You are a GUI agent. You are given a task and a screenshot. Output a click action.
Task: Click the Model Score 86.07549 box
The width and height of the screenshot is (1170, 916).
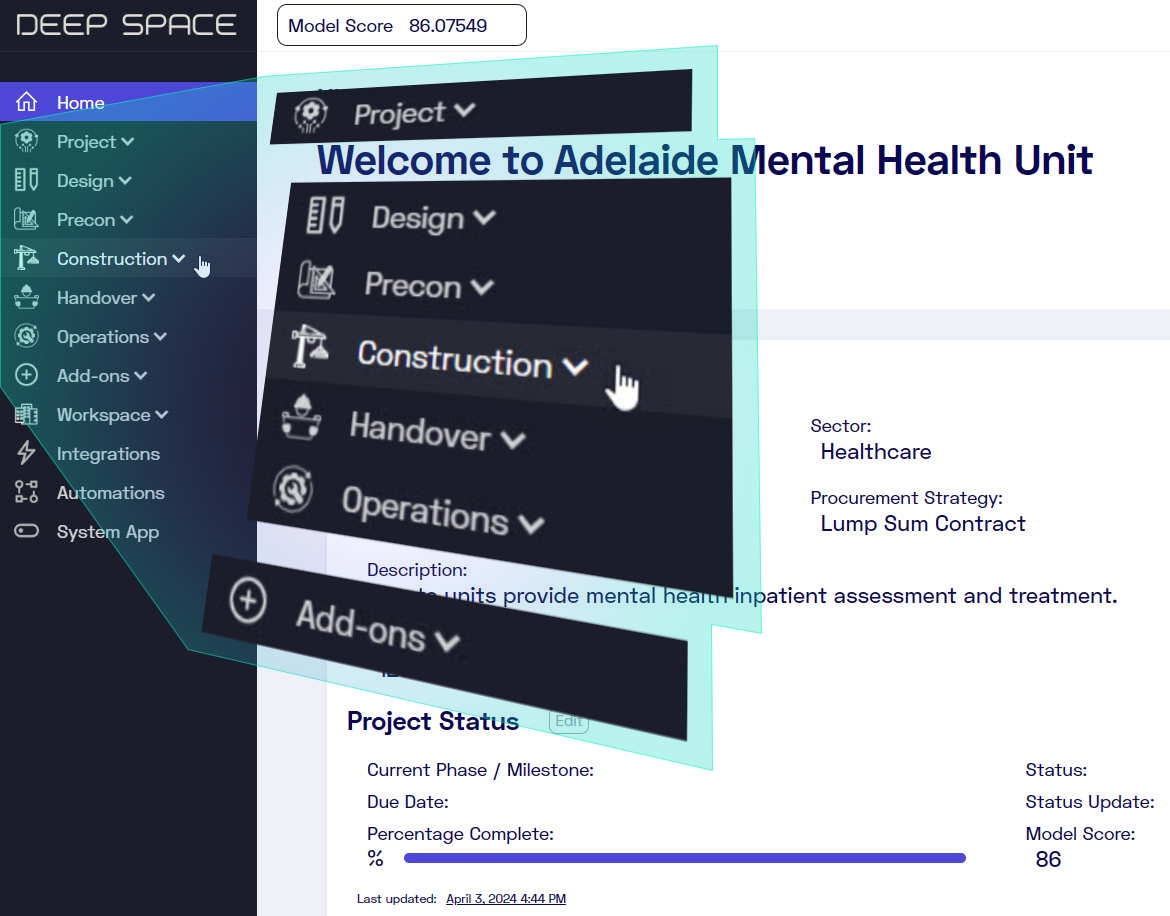point(401,25)
